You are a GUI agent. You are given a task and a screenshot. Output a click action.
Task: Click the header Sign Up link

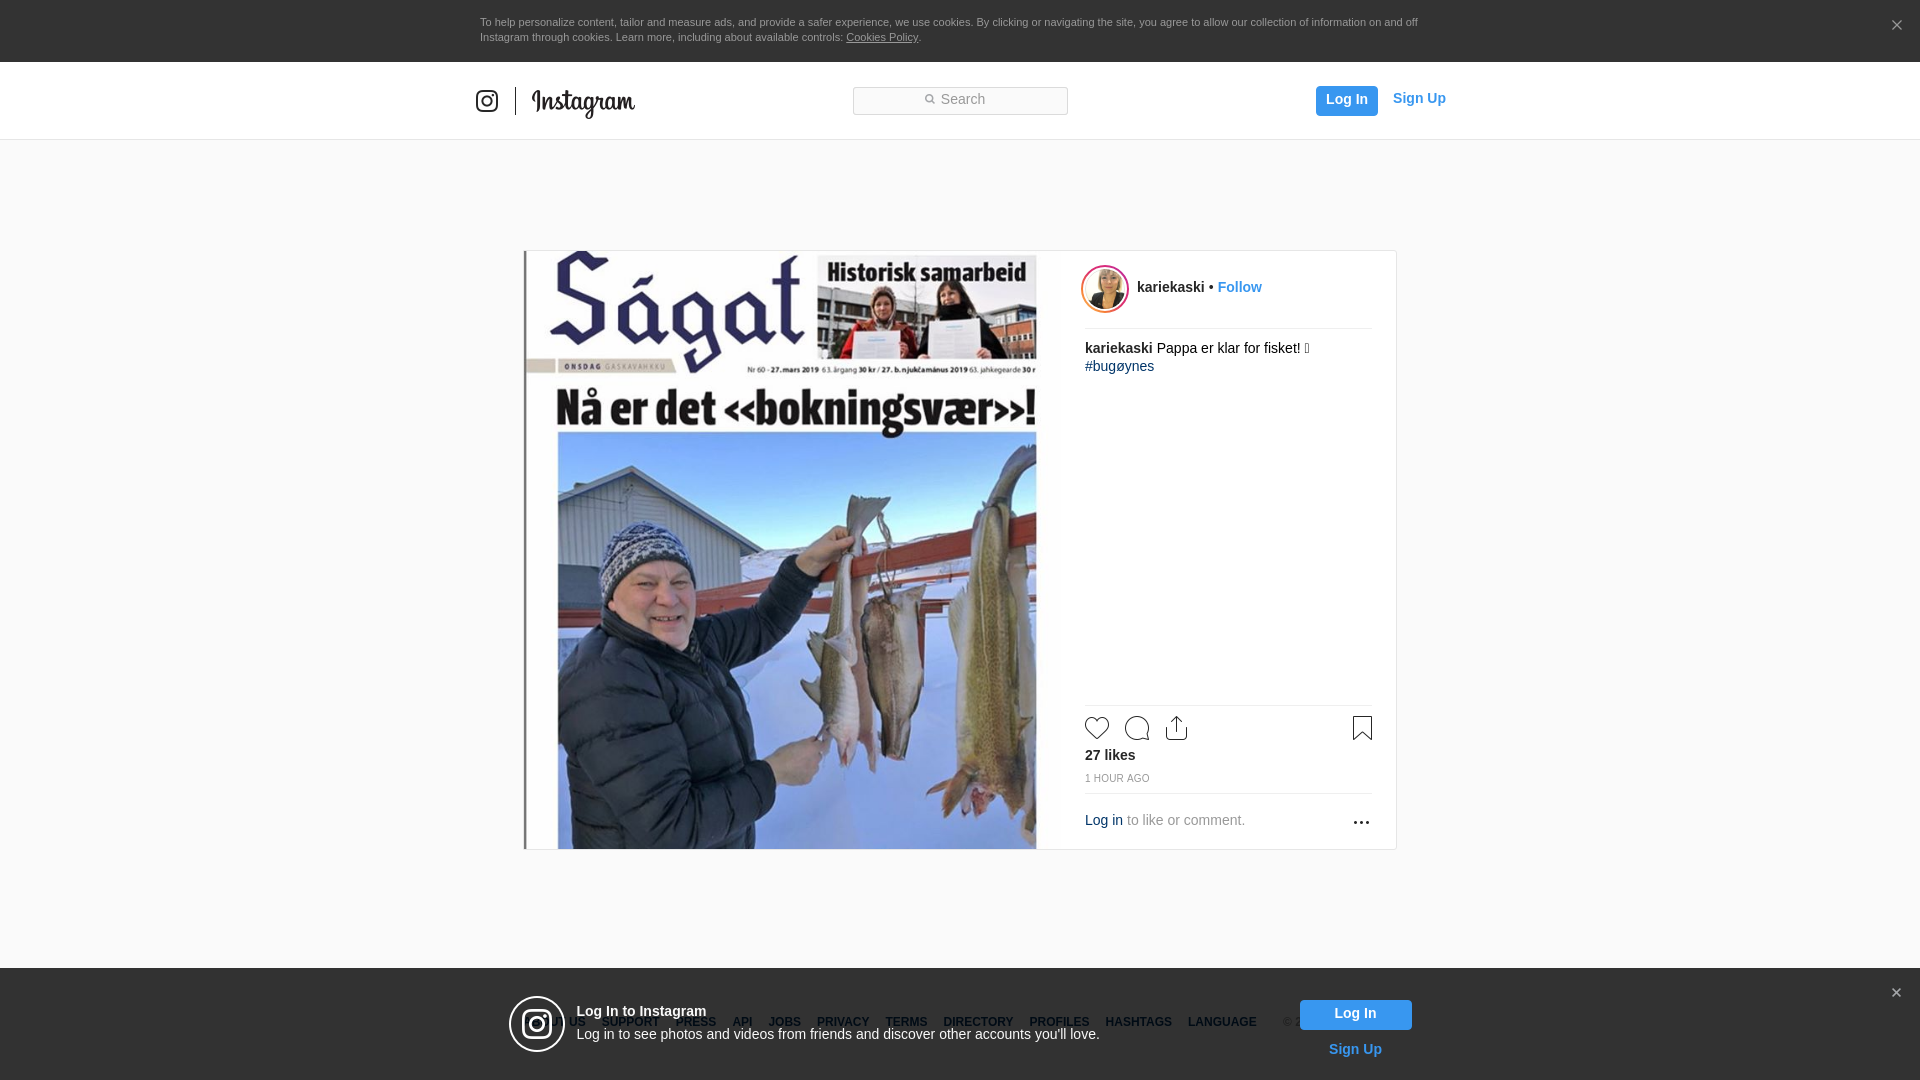[x=1418, y=98]
